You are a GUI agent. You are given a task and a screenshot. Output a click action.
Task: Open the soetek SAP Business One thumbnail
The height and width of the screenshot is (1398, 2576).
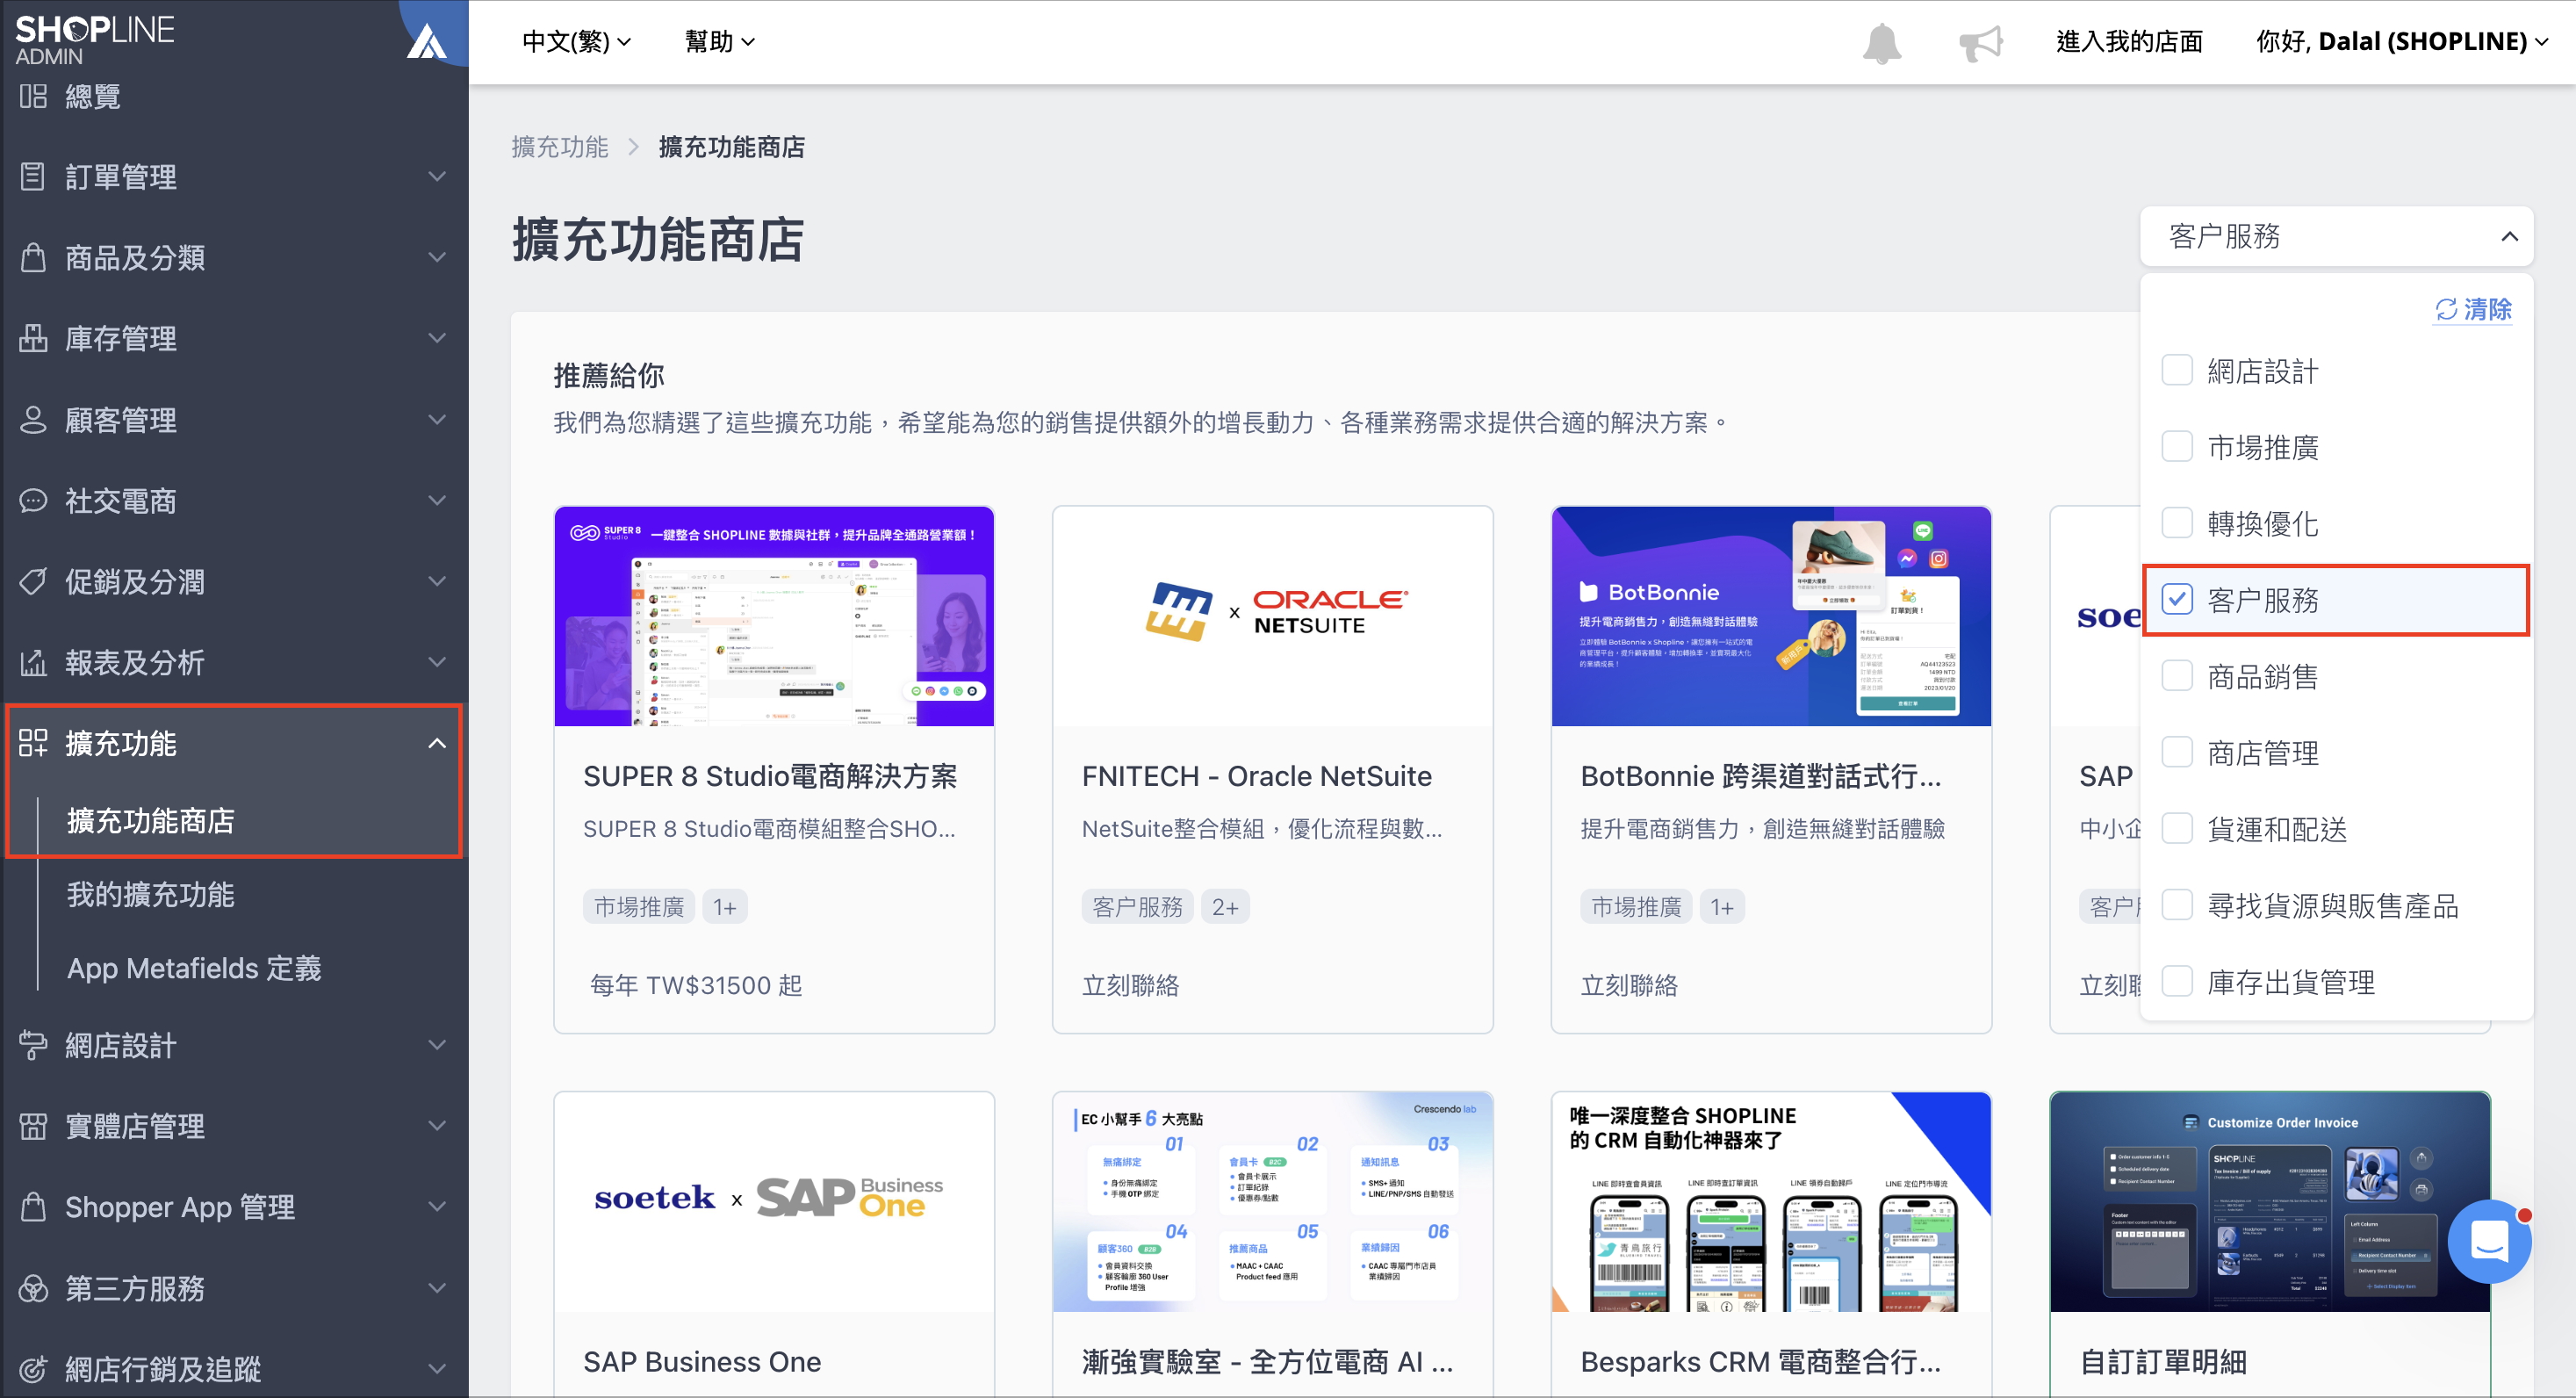(774, 1201)
